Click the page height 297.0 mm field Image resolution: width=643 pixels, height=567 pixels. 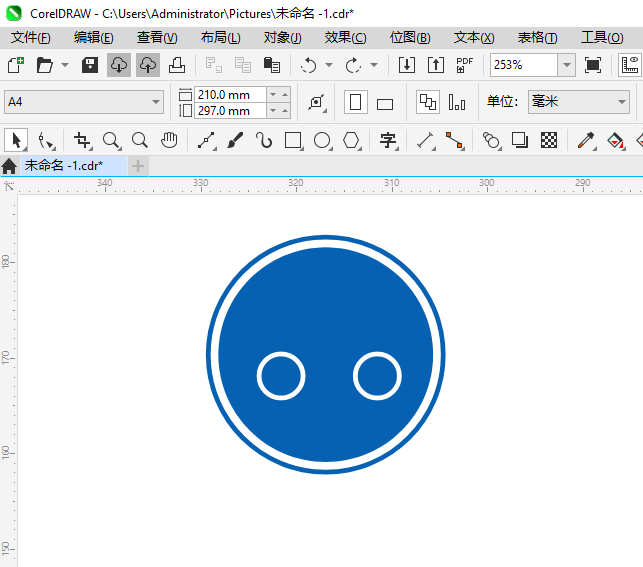(230, 111)
